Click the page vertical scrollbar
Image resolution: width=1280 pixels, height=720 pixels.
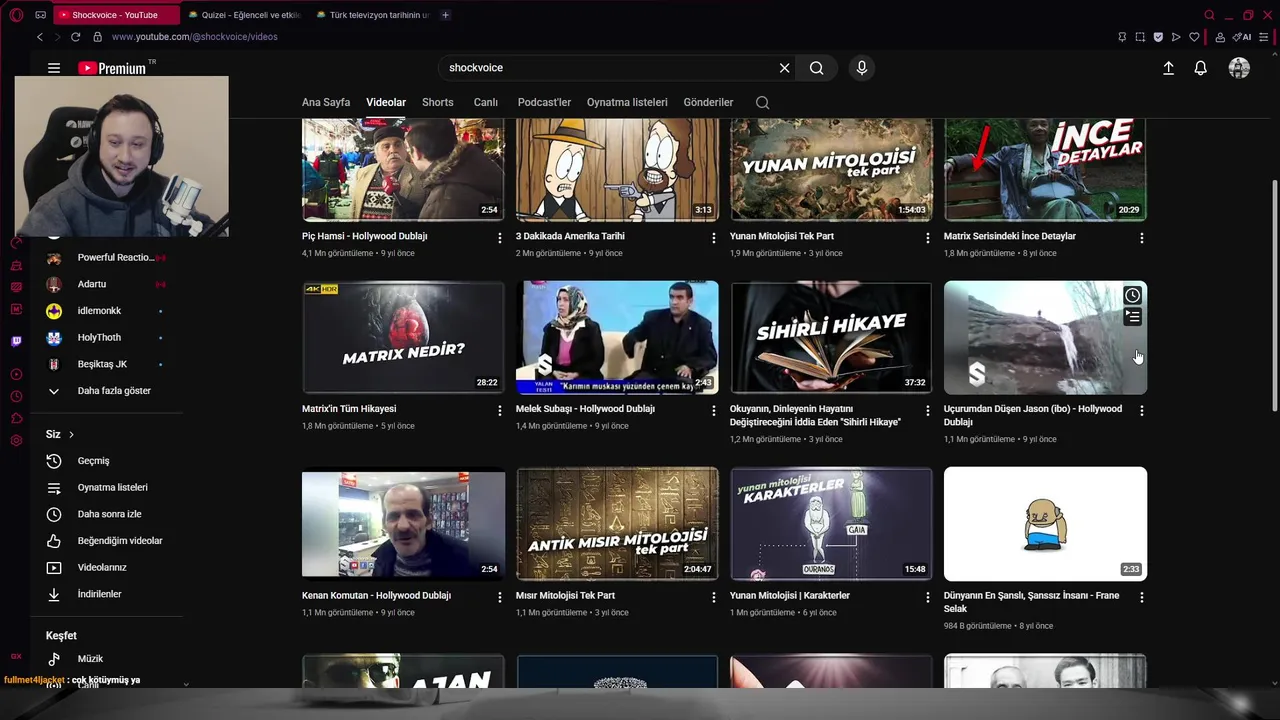(1274, 295)
